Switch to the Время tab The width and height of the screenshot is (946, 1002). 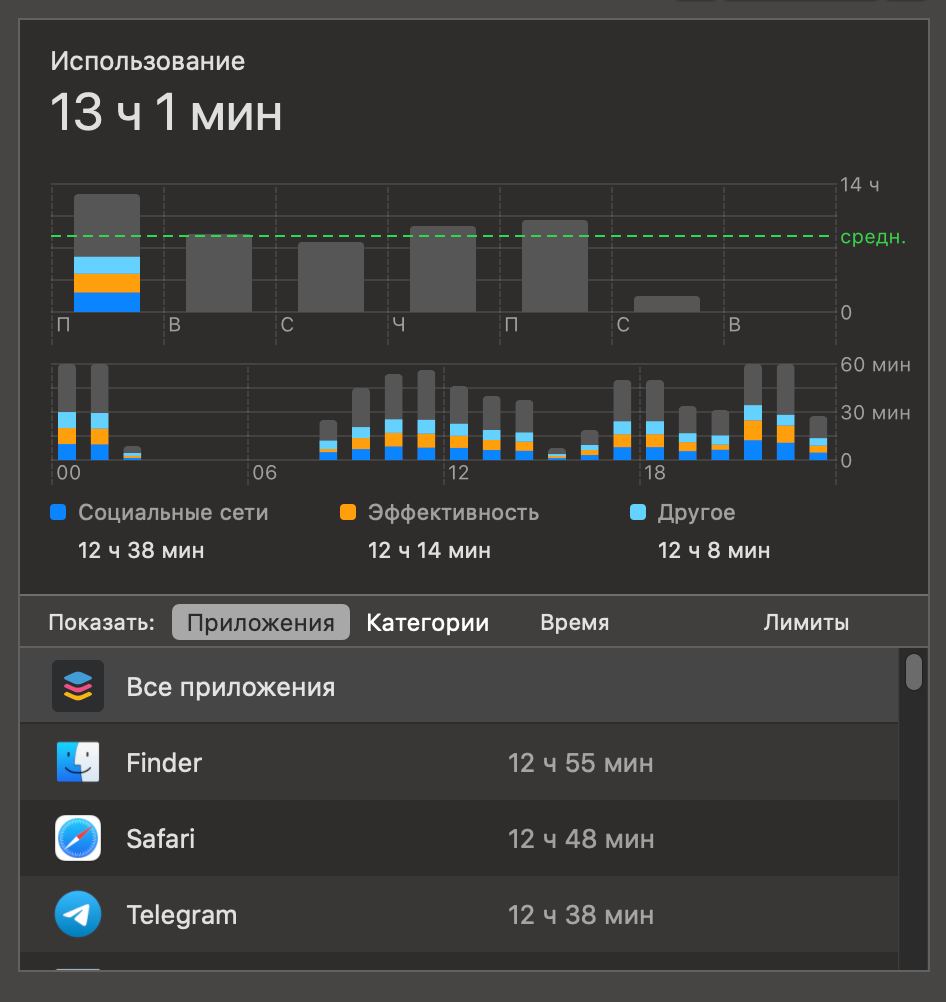click(575, 622)
